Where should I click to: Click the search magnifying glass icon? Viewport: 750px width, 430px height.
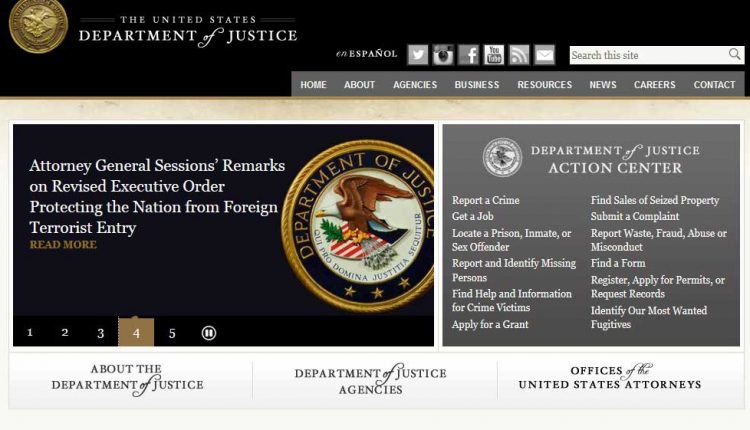point(734,55)
